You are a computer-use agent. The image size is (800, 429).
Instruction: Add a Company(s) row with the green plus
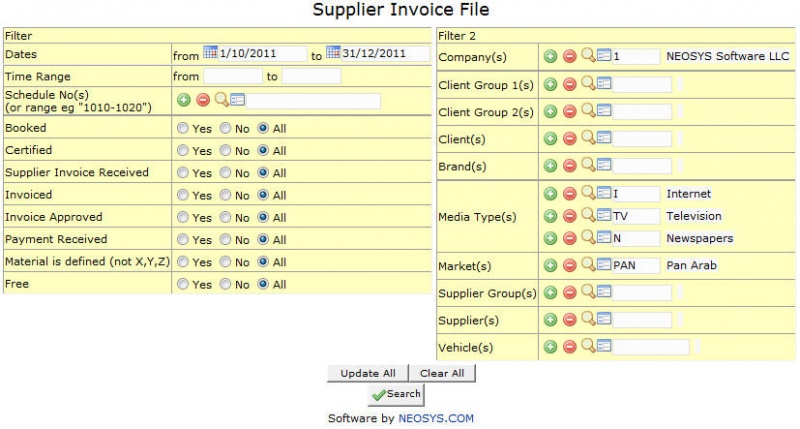point(550,56)
